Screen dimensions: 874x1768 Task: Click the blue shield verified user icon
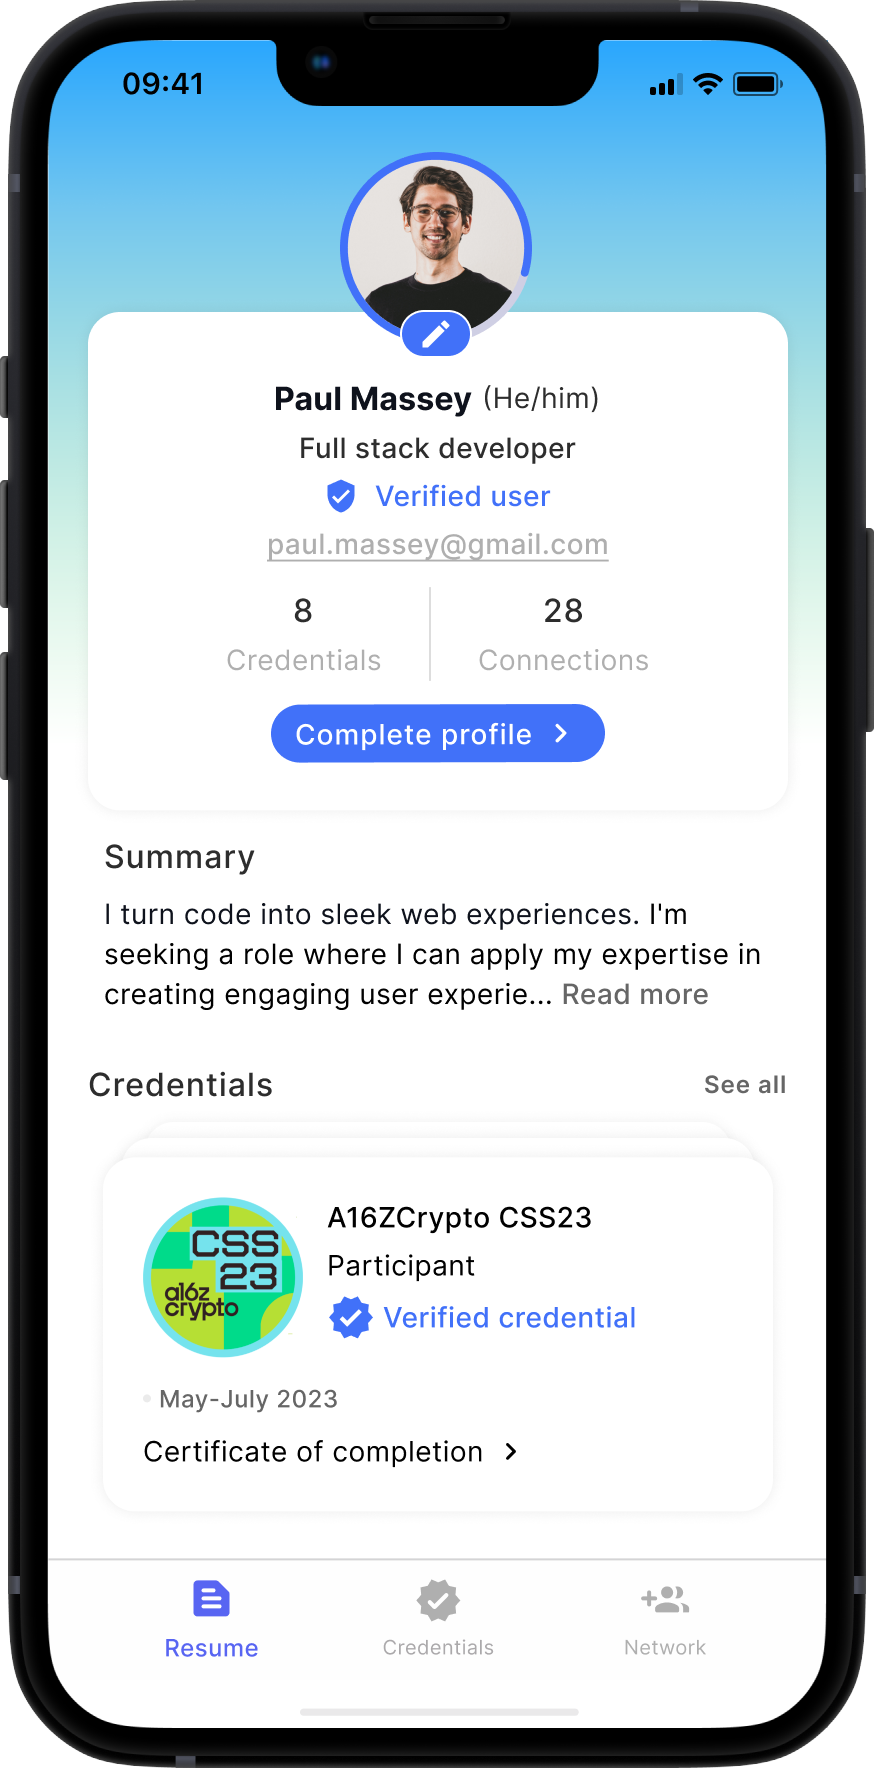click(341, 496)
